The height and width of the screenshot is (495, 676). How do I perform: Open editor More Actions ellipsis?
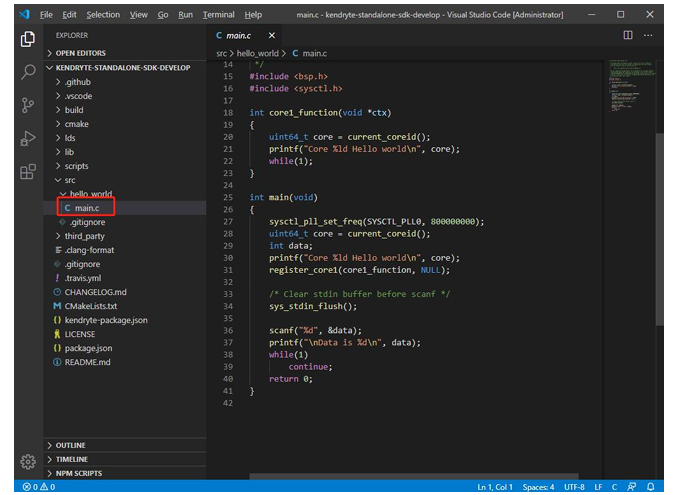click(x=648, y=35)
